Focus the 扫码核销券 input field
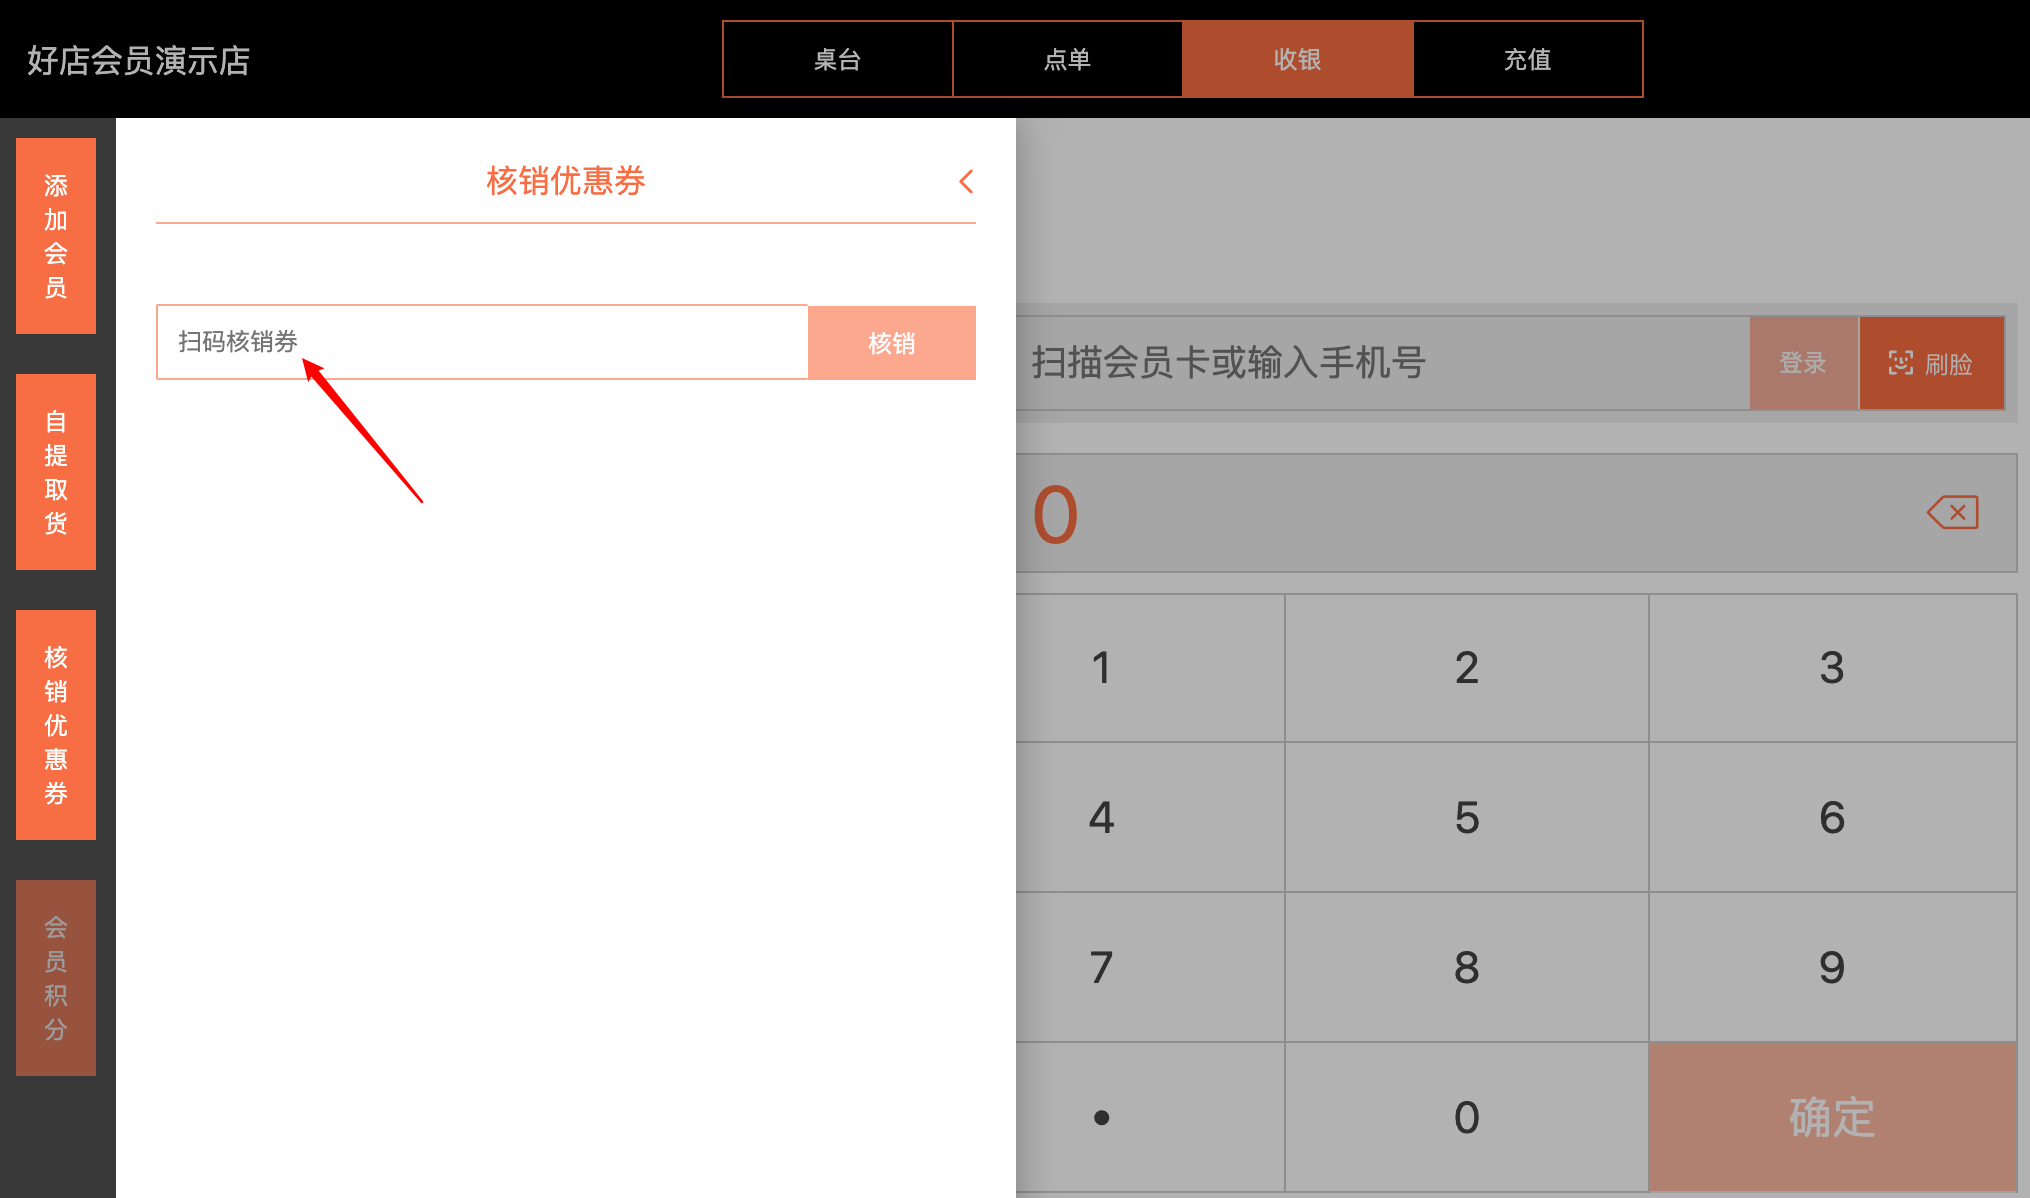 [x=482, y=342]
